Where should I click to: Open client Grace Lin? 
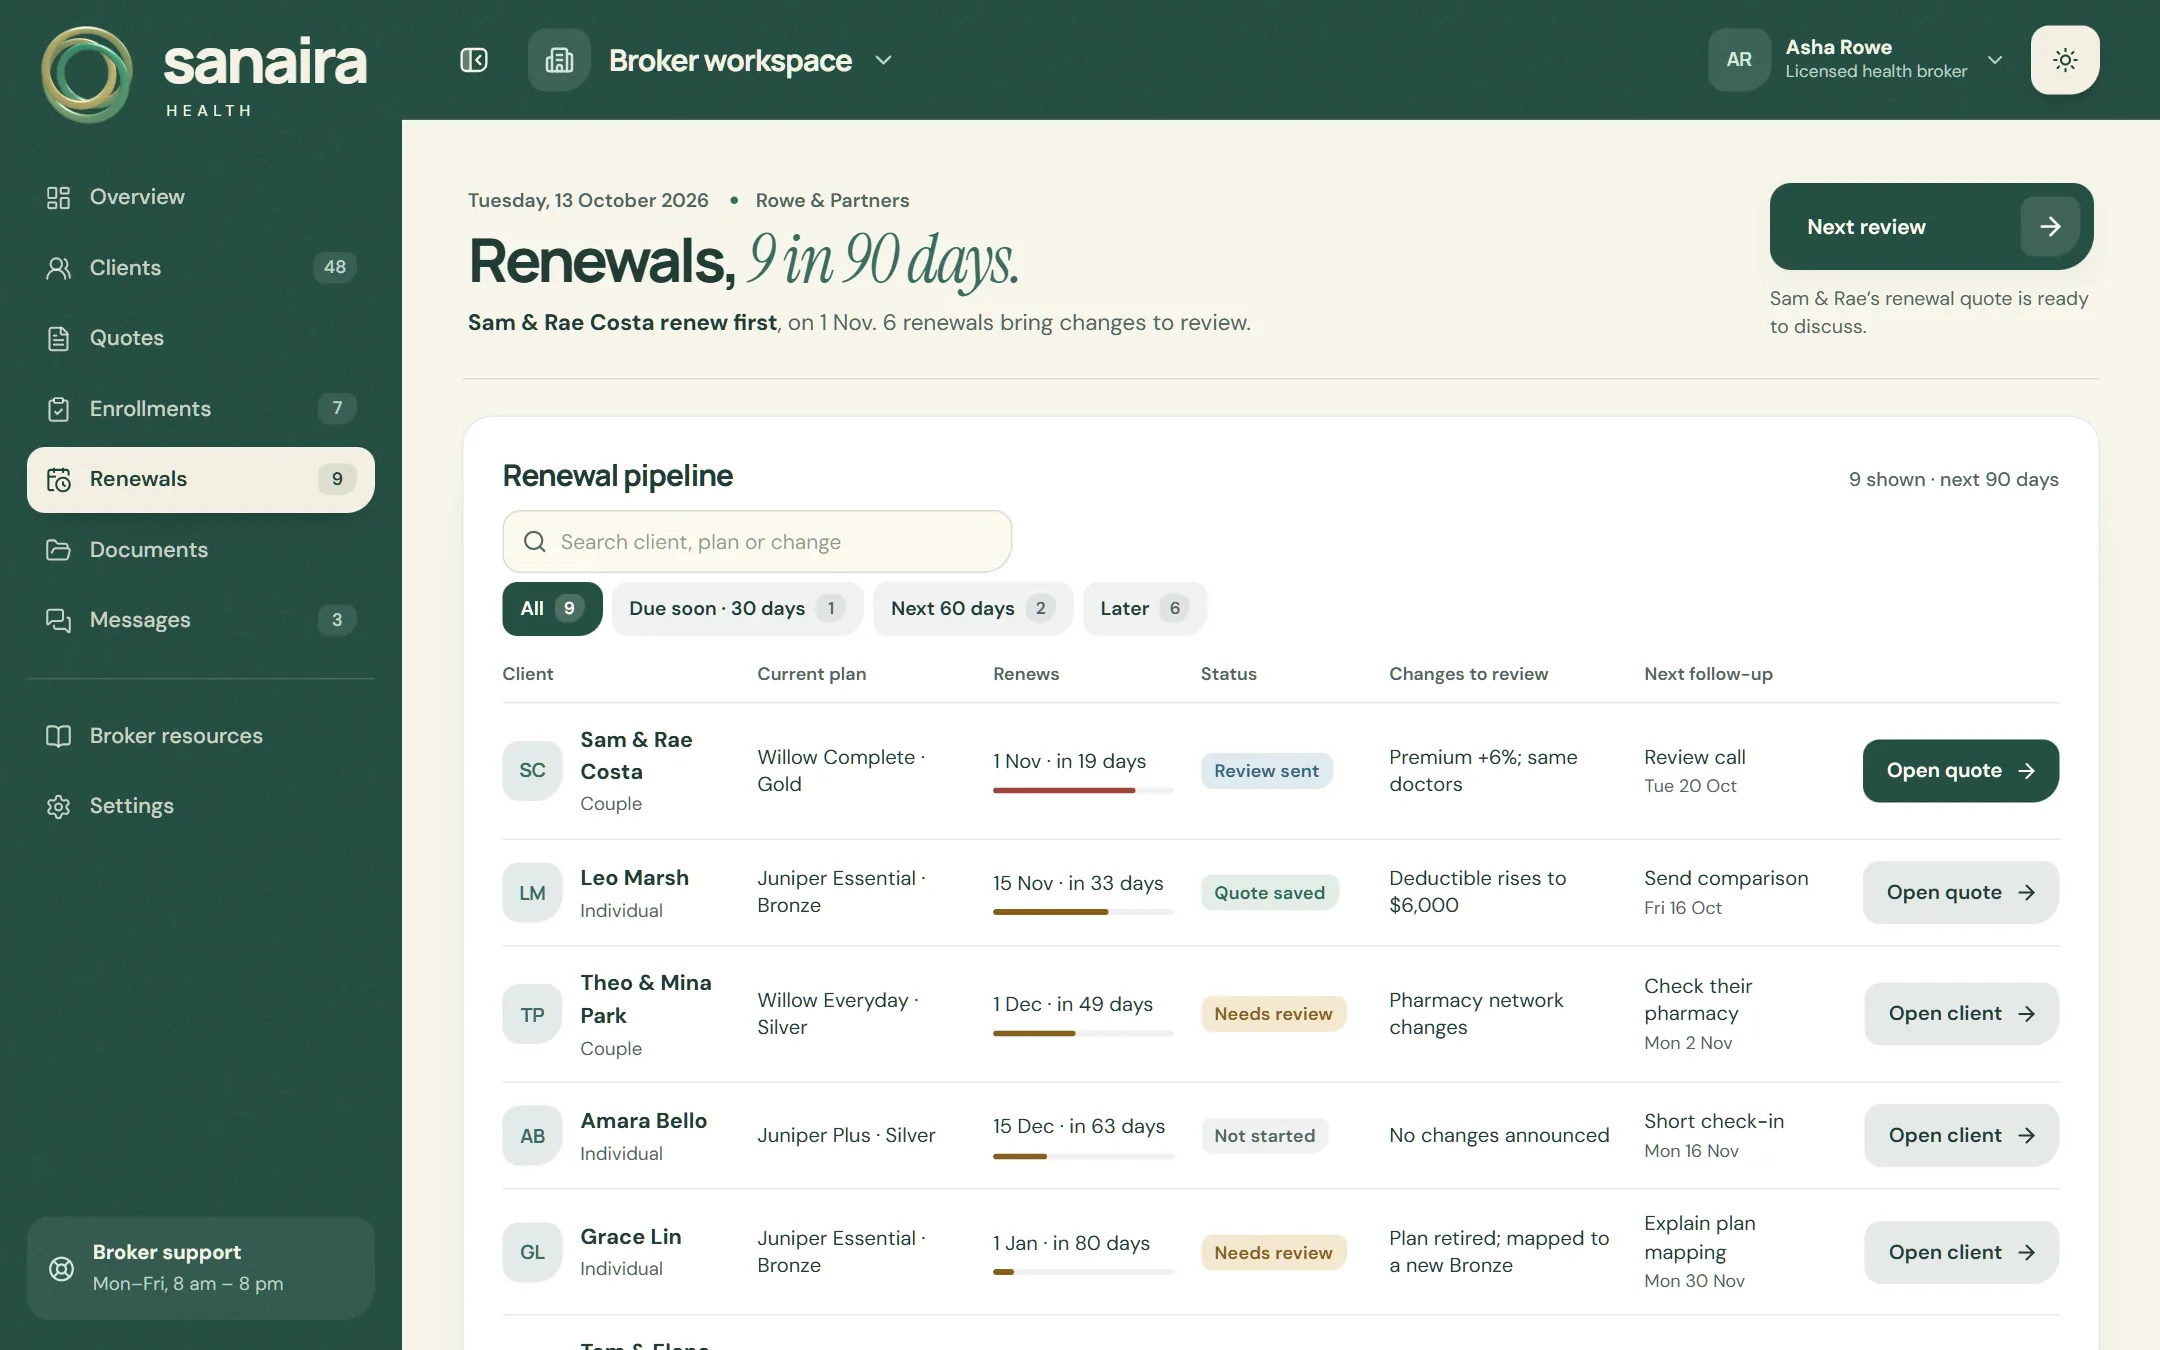tap(1961, 1252)
